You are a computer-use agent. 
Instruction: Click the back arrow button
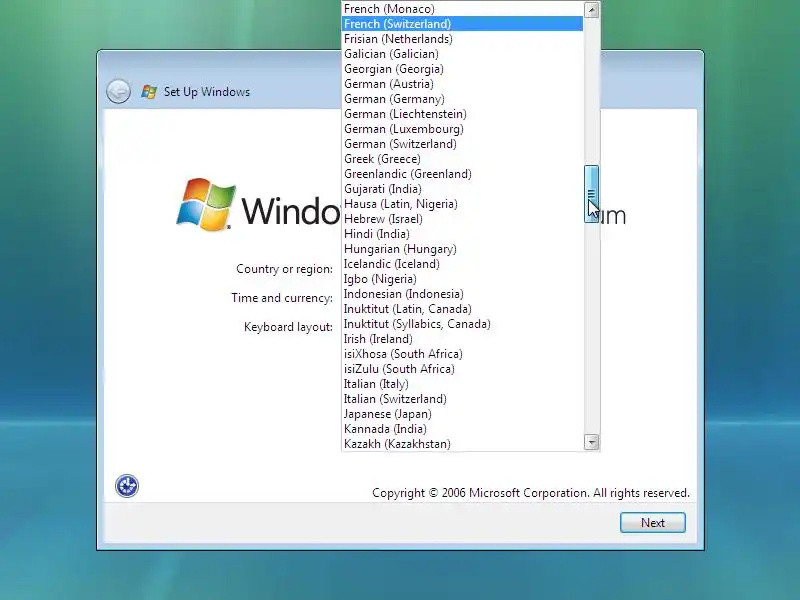118,92
